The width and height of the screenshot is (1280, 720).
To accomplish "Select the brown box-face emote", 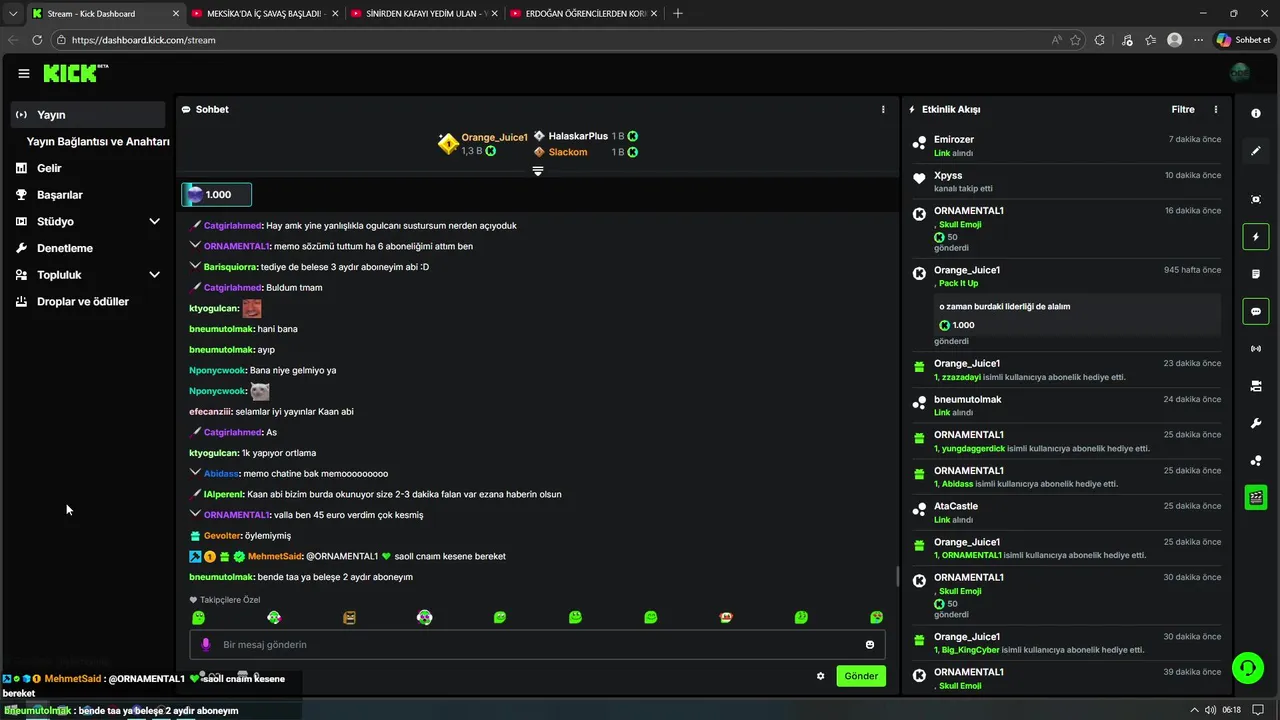I will tap(349, 618).
